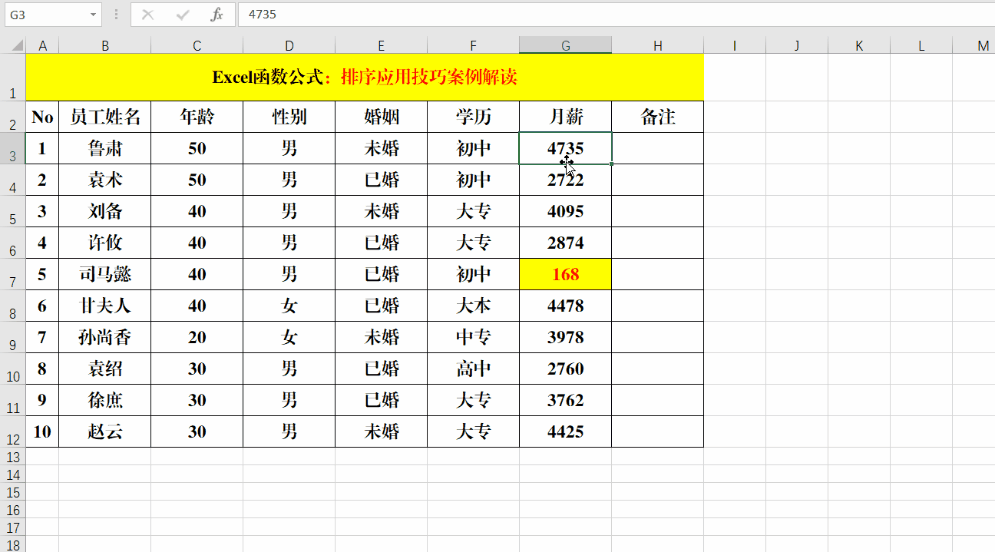Click the yellow title cell about 排序应用技巧案例解读
This screenshot has width=995, height=552.
pos(365,77)
